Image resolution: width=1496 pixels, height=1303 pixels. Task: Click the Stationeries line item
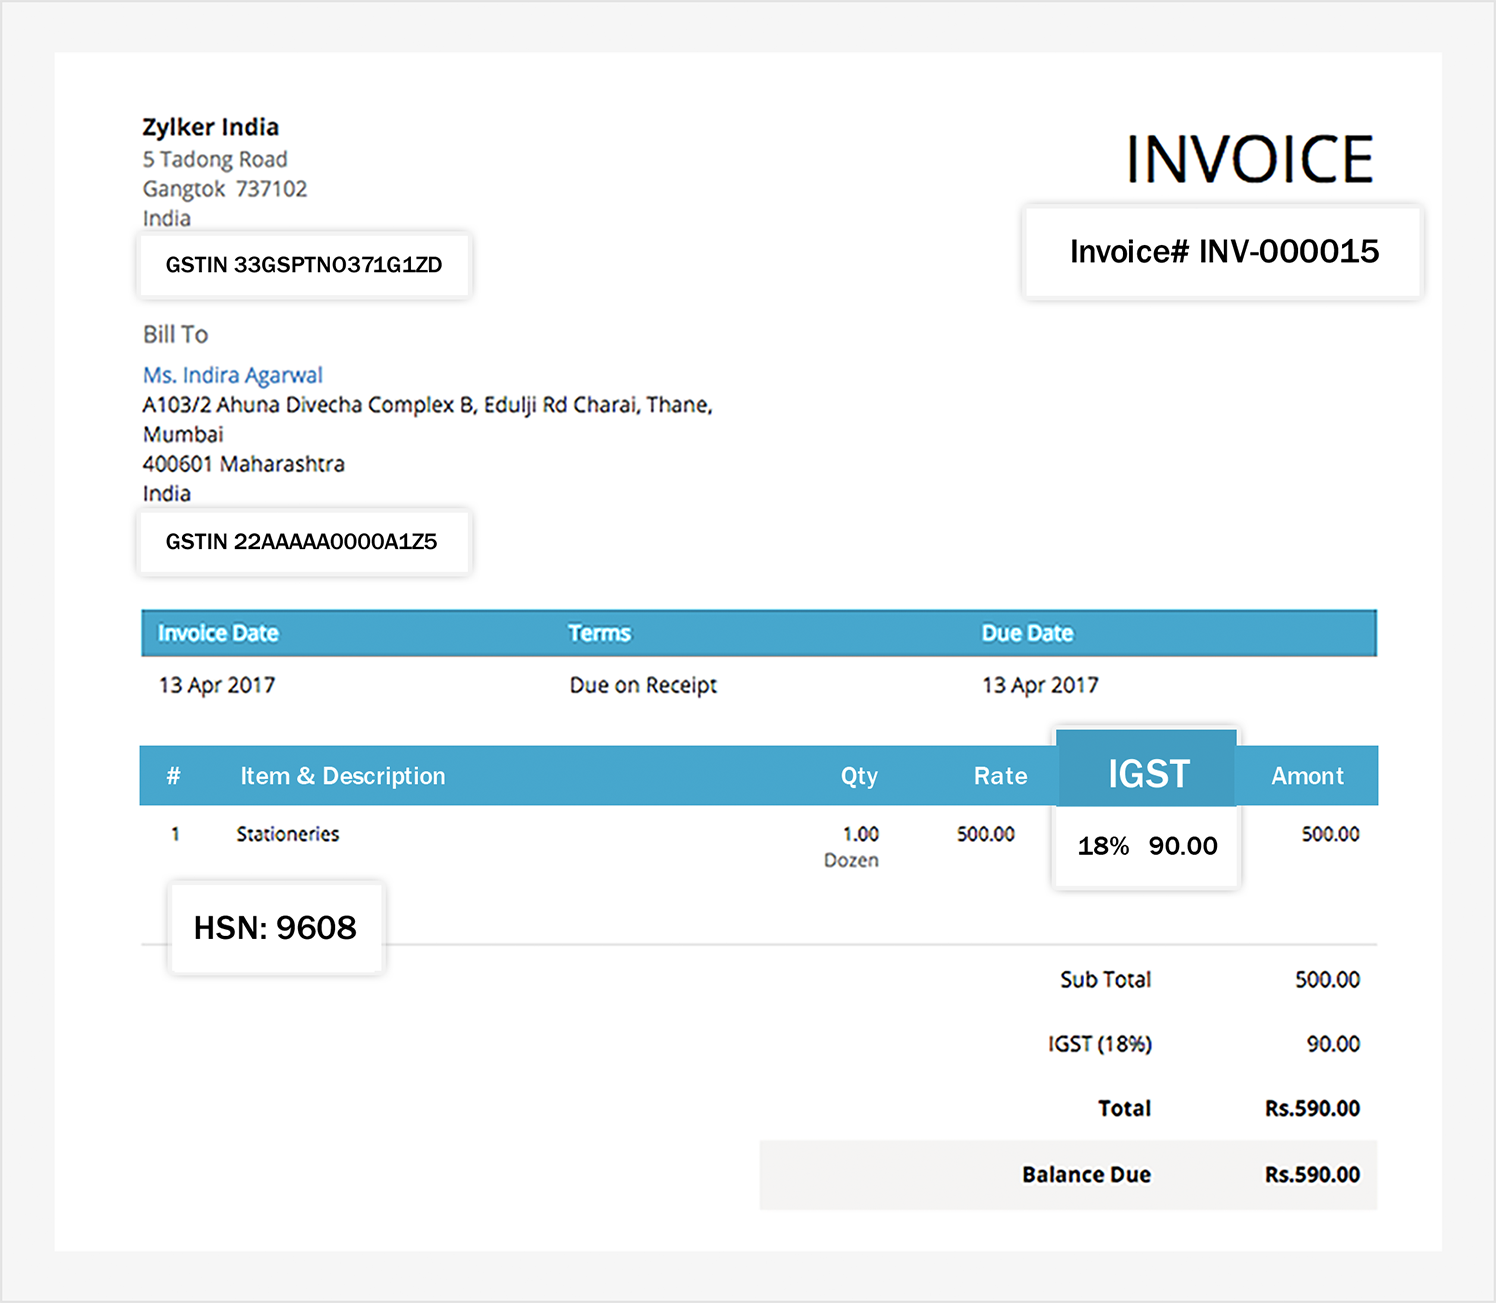[287, 833]
